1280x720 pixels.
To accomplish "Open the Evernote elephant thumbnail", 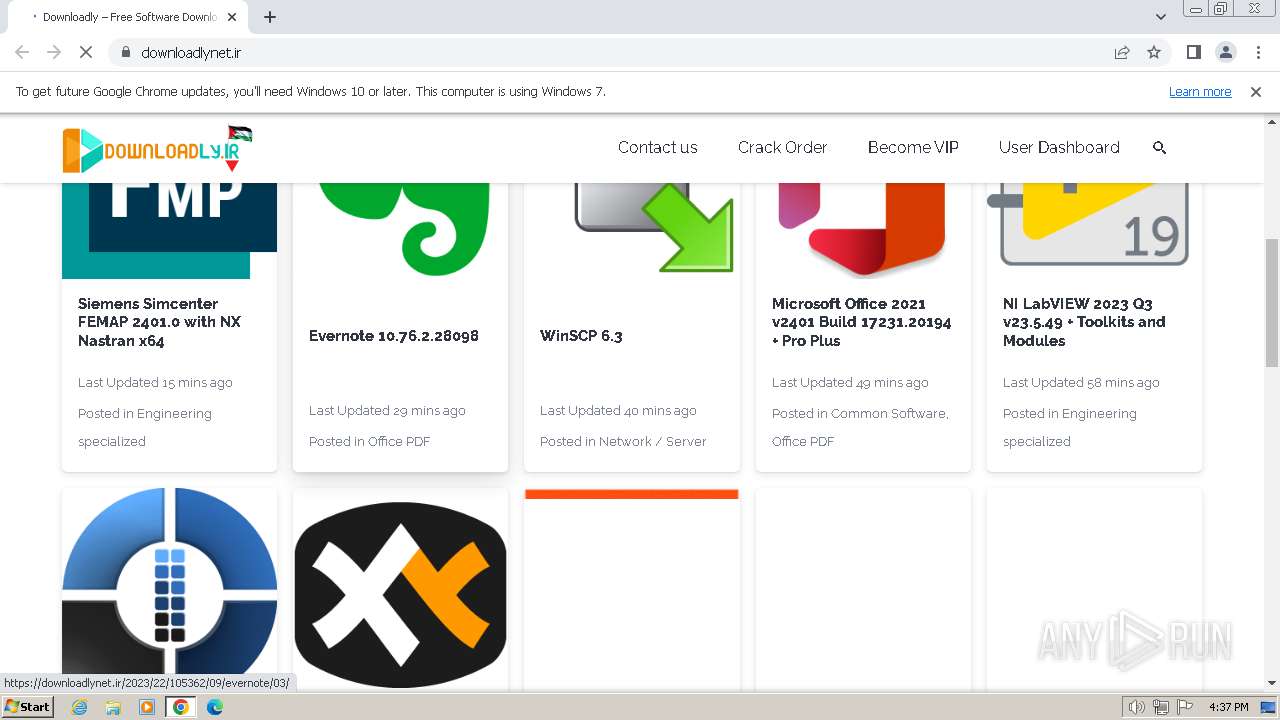I will [400, 230].
